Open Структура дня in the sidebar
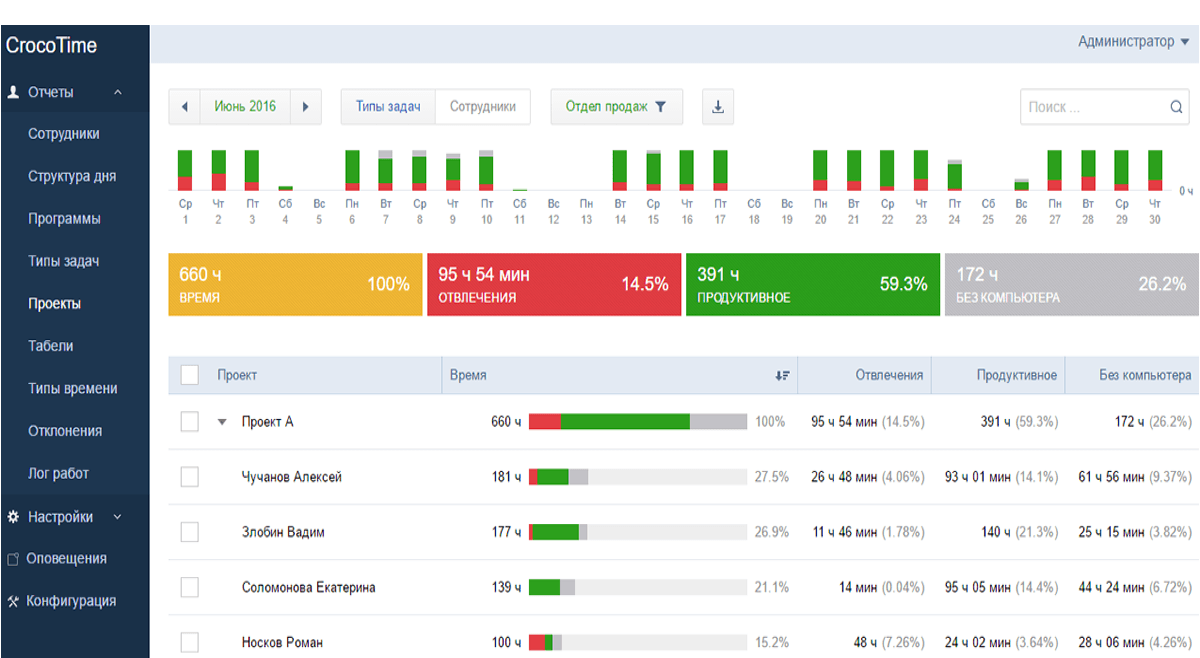 click(x=72, y=176)
